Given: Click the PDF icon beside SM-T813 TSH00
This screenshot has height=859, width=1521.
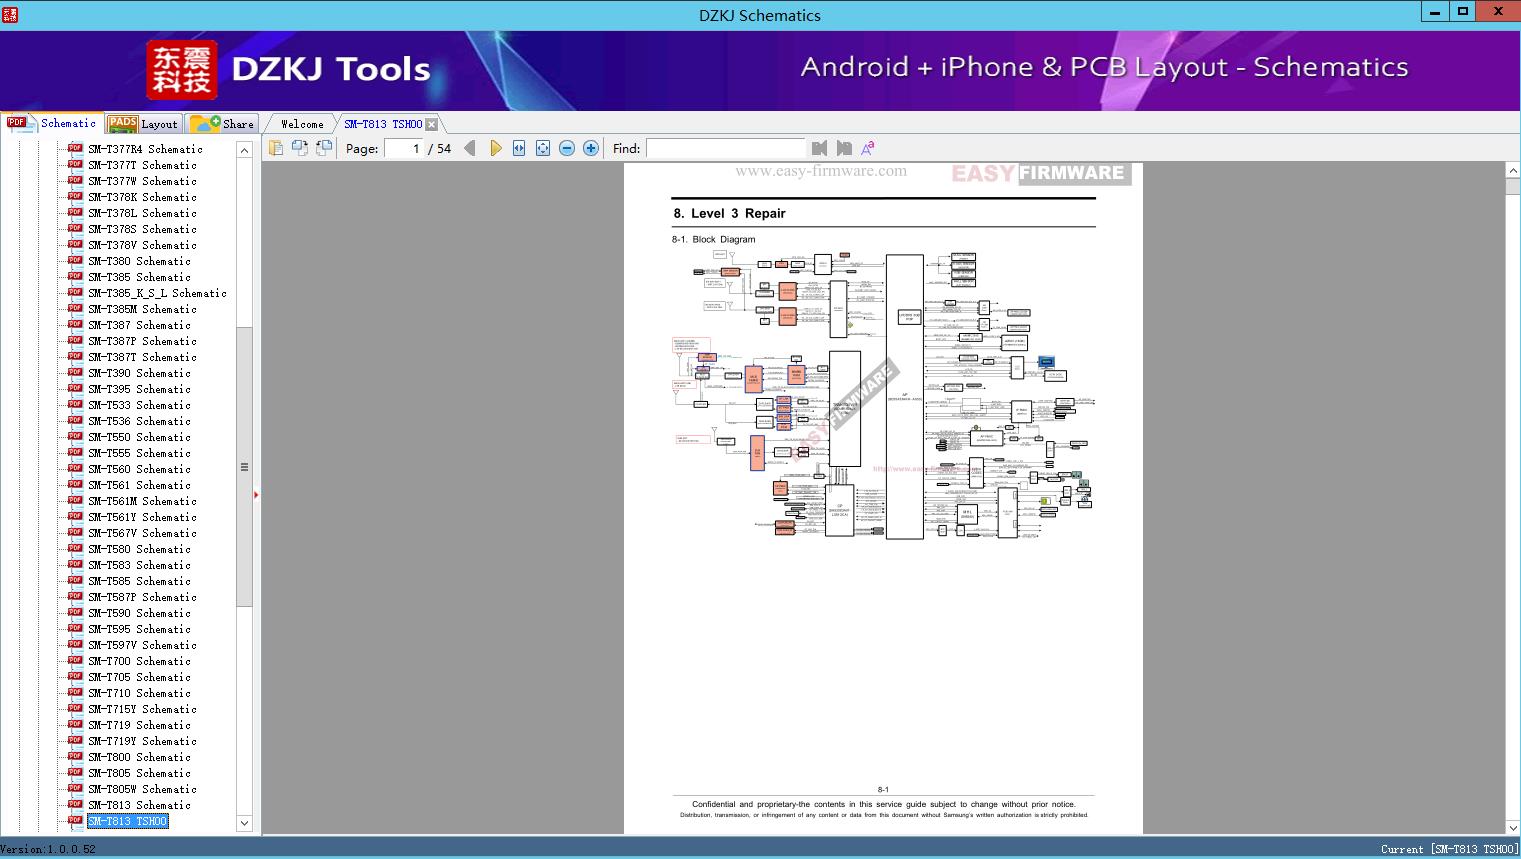Looking at the screenshot, I should [75, 821].
